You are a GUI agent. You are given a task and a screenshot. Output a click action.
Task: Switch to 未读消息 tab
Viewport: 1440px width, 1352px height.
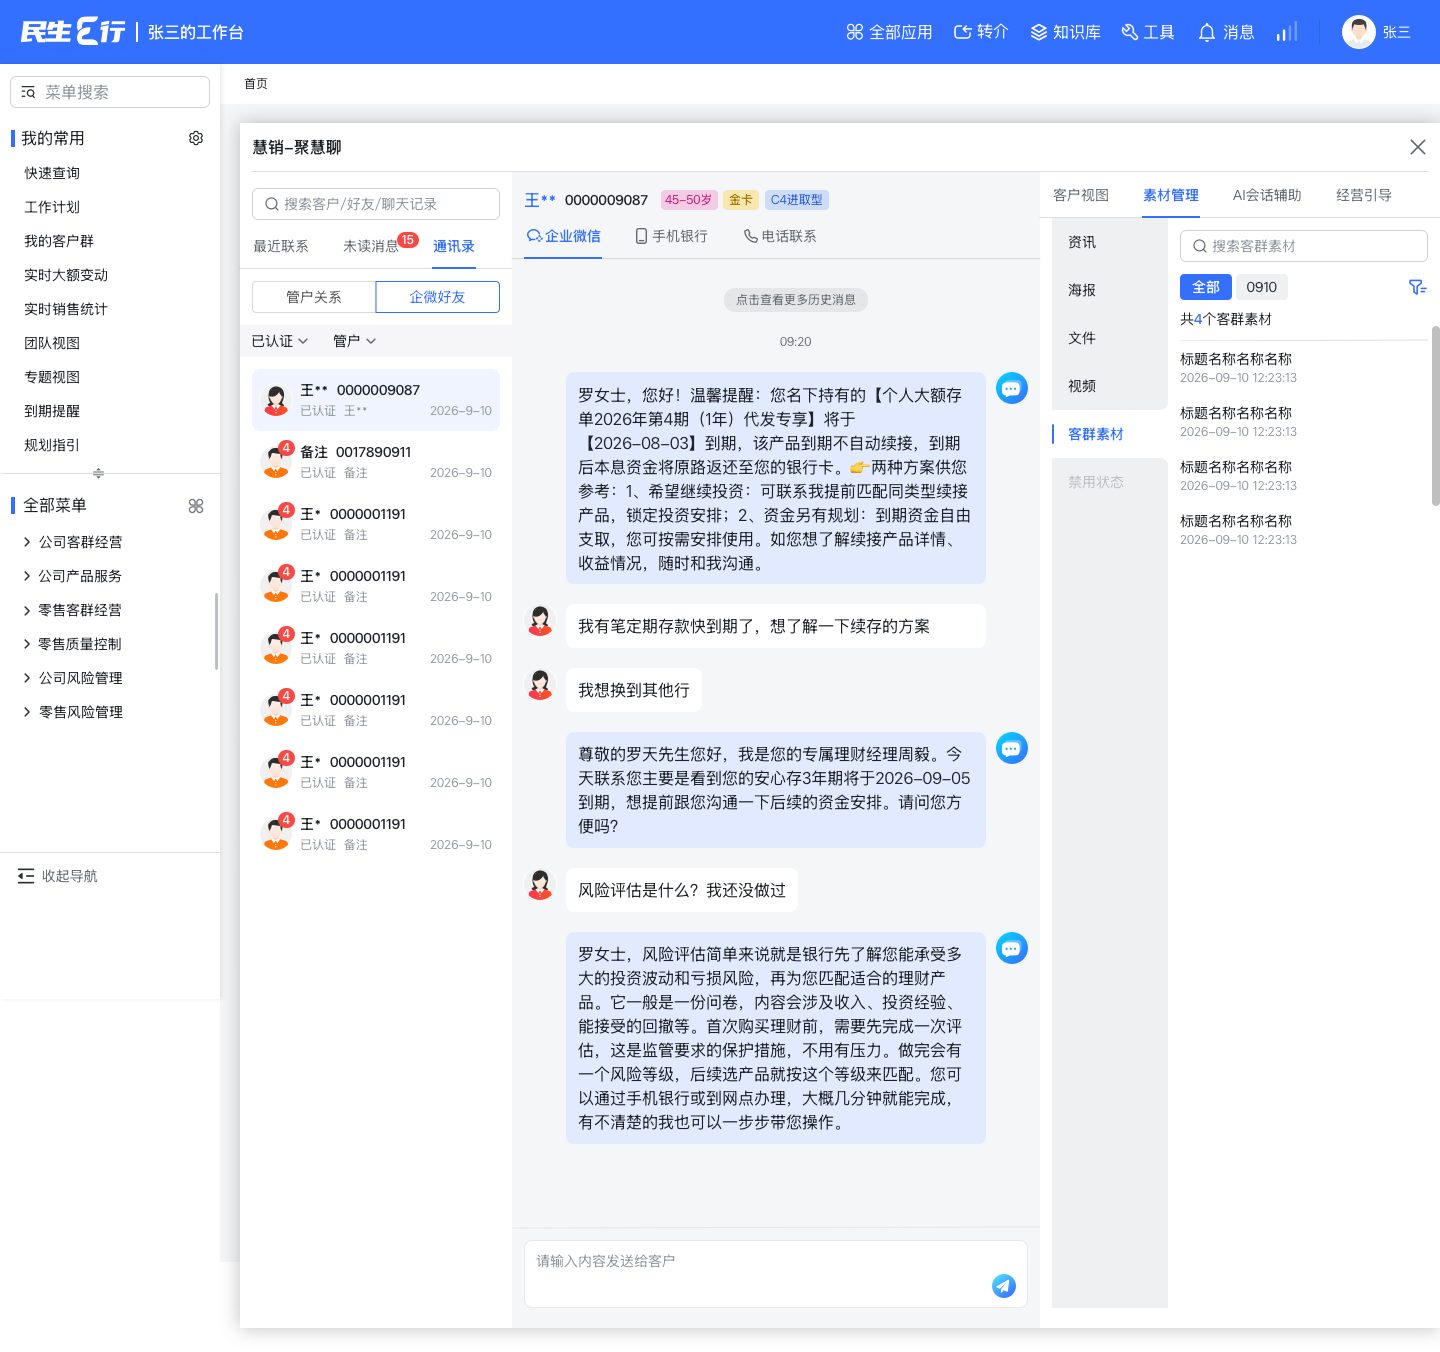click(371, 246)
